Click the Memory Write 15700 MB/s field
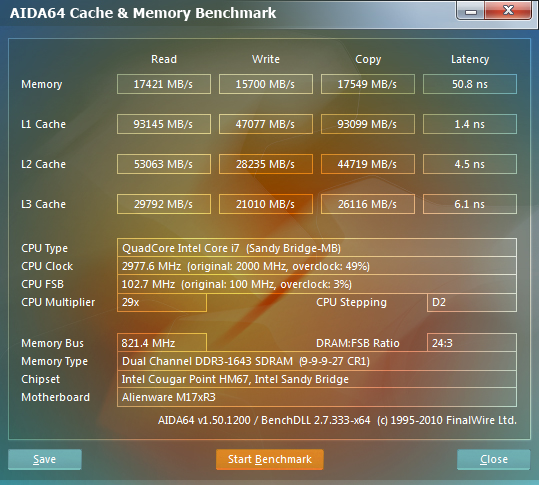 pos(266,84)
